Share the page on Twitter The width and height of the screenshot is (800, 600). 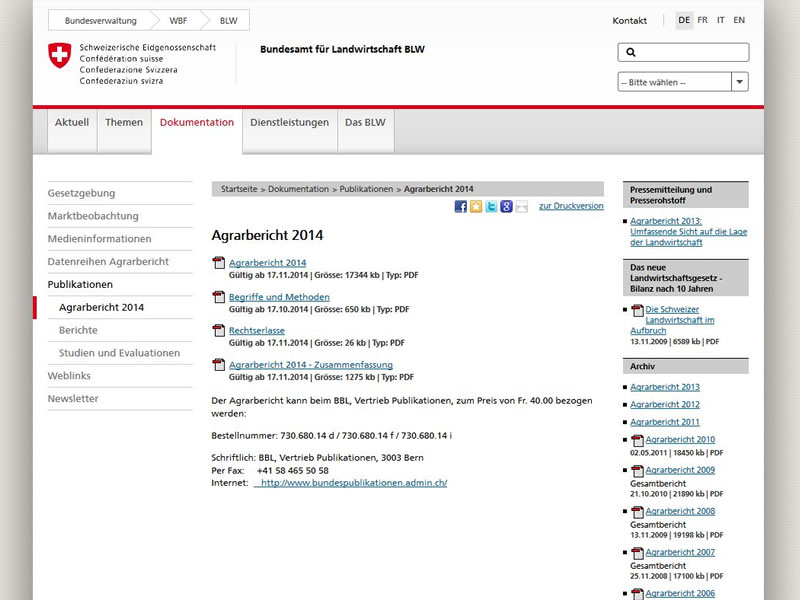[x=492, y=207]
